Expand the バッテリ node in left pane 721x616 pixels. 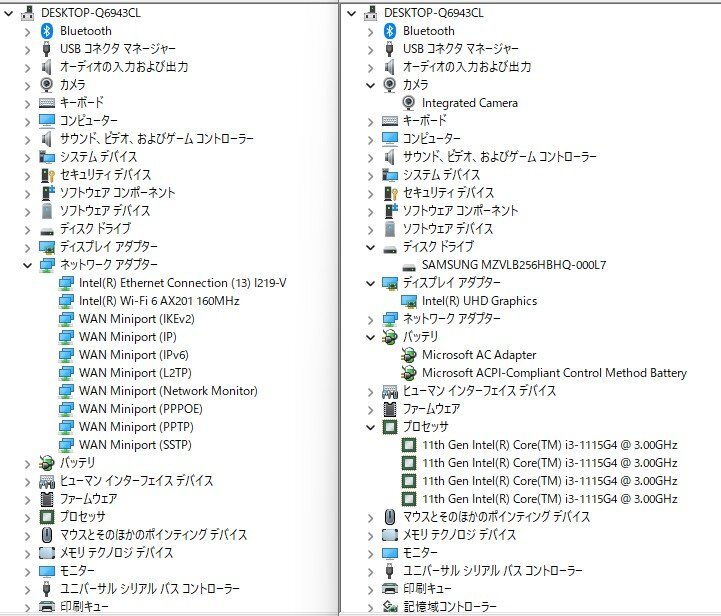point(28,464)
